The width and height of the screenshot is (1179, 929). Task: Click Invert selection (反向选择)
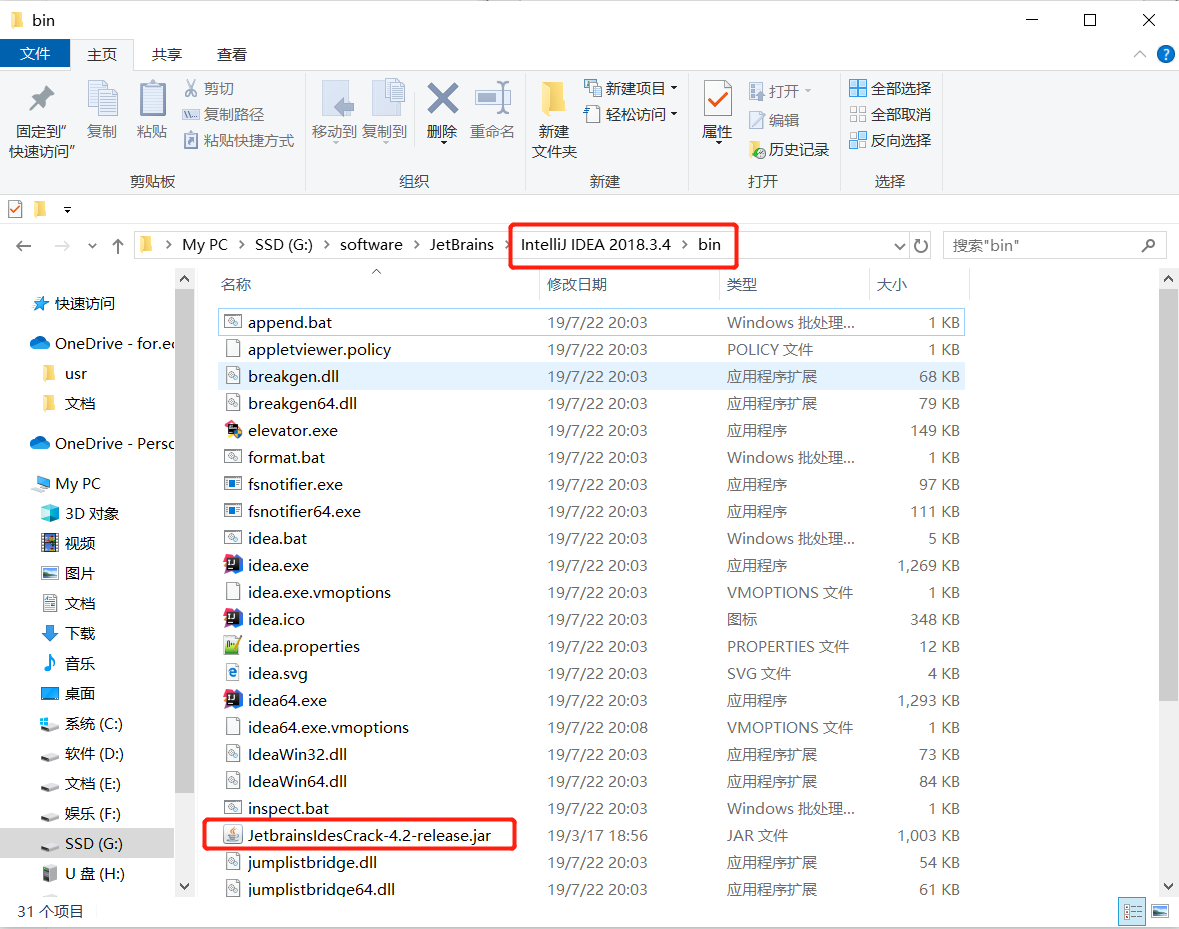pyautogui.click(x=890, y=141)
